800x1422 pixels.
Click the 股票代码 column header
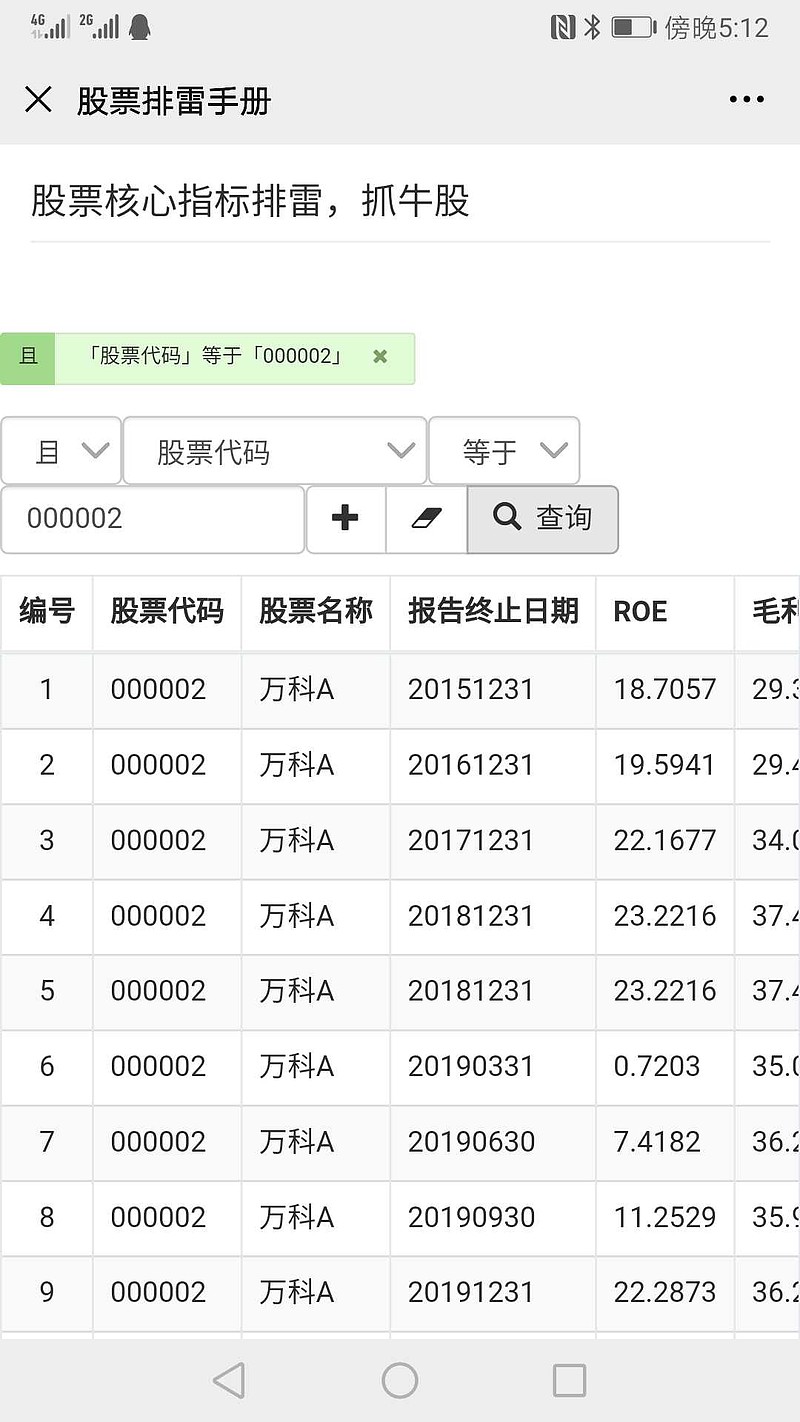click(x=167, y=611)
